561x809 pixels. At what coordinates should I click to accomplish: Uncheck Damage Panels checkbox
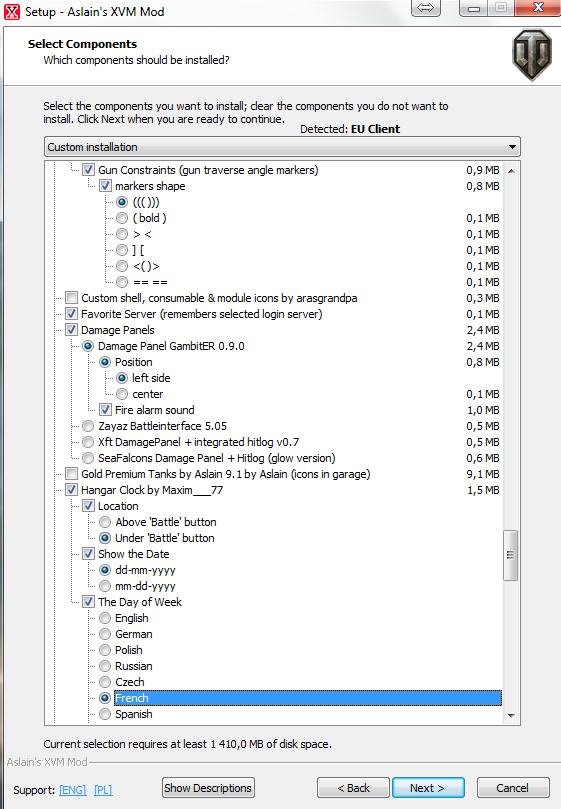pos(71,330)
